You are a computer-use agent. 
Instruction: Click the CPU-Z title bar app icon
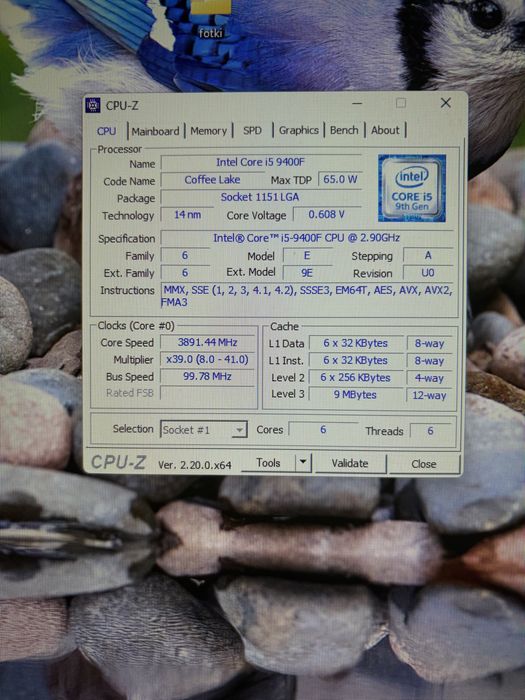[x=93, y=105]
